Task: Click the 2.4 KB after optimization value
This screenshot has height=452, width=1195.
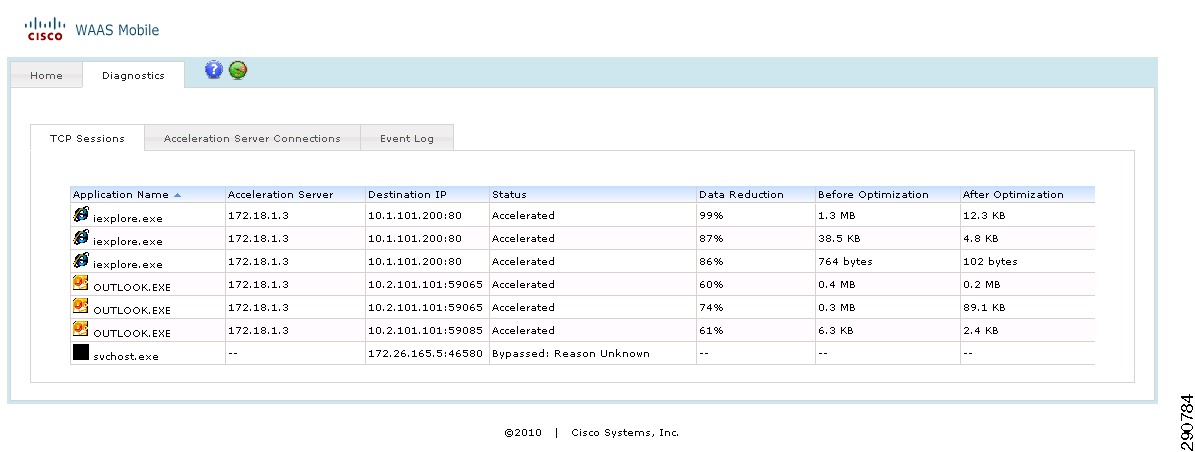Action: point(980,330)
